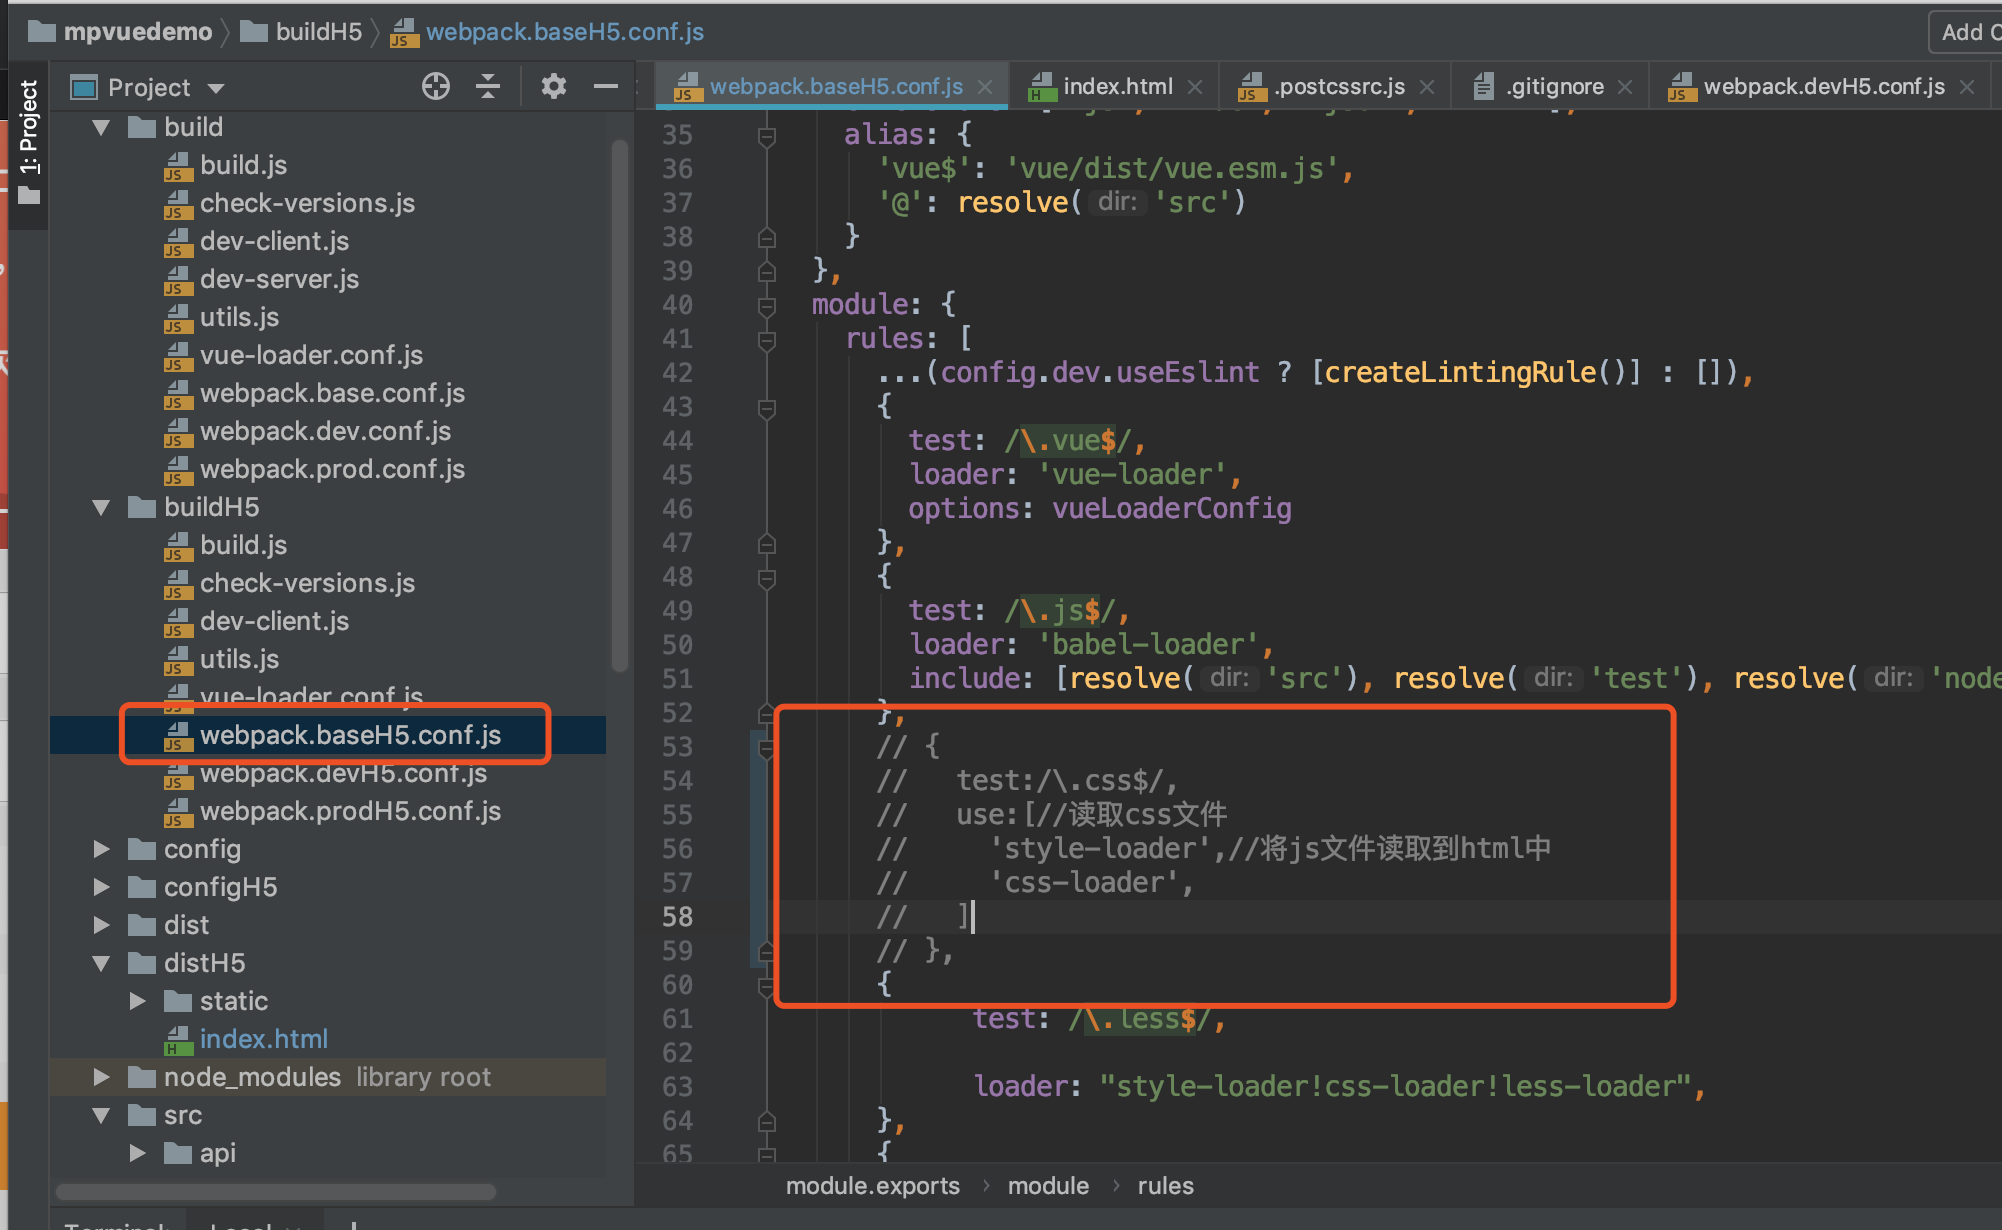Click buildH5 in the breadcrumb path
This screenshot has height=1230, width=2002.
pos(318,32)
